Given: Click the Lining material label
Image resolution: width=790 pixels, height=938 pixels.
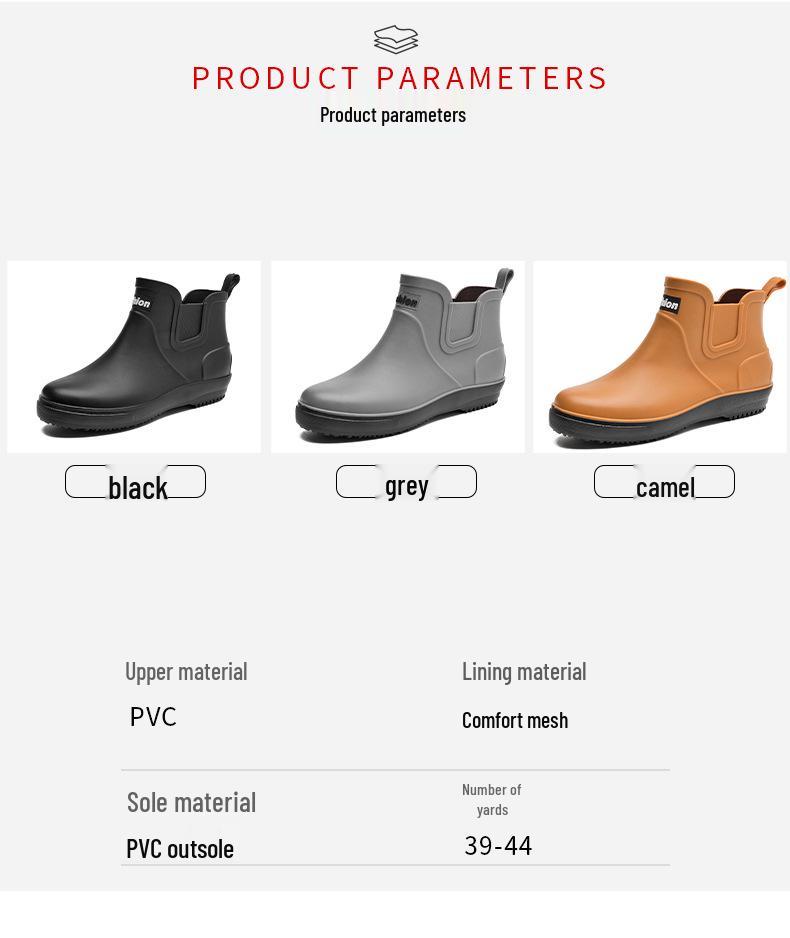Looking at the screenshot, I should pyautogui.click(x=524, y=672).
